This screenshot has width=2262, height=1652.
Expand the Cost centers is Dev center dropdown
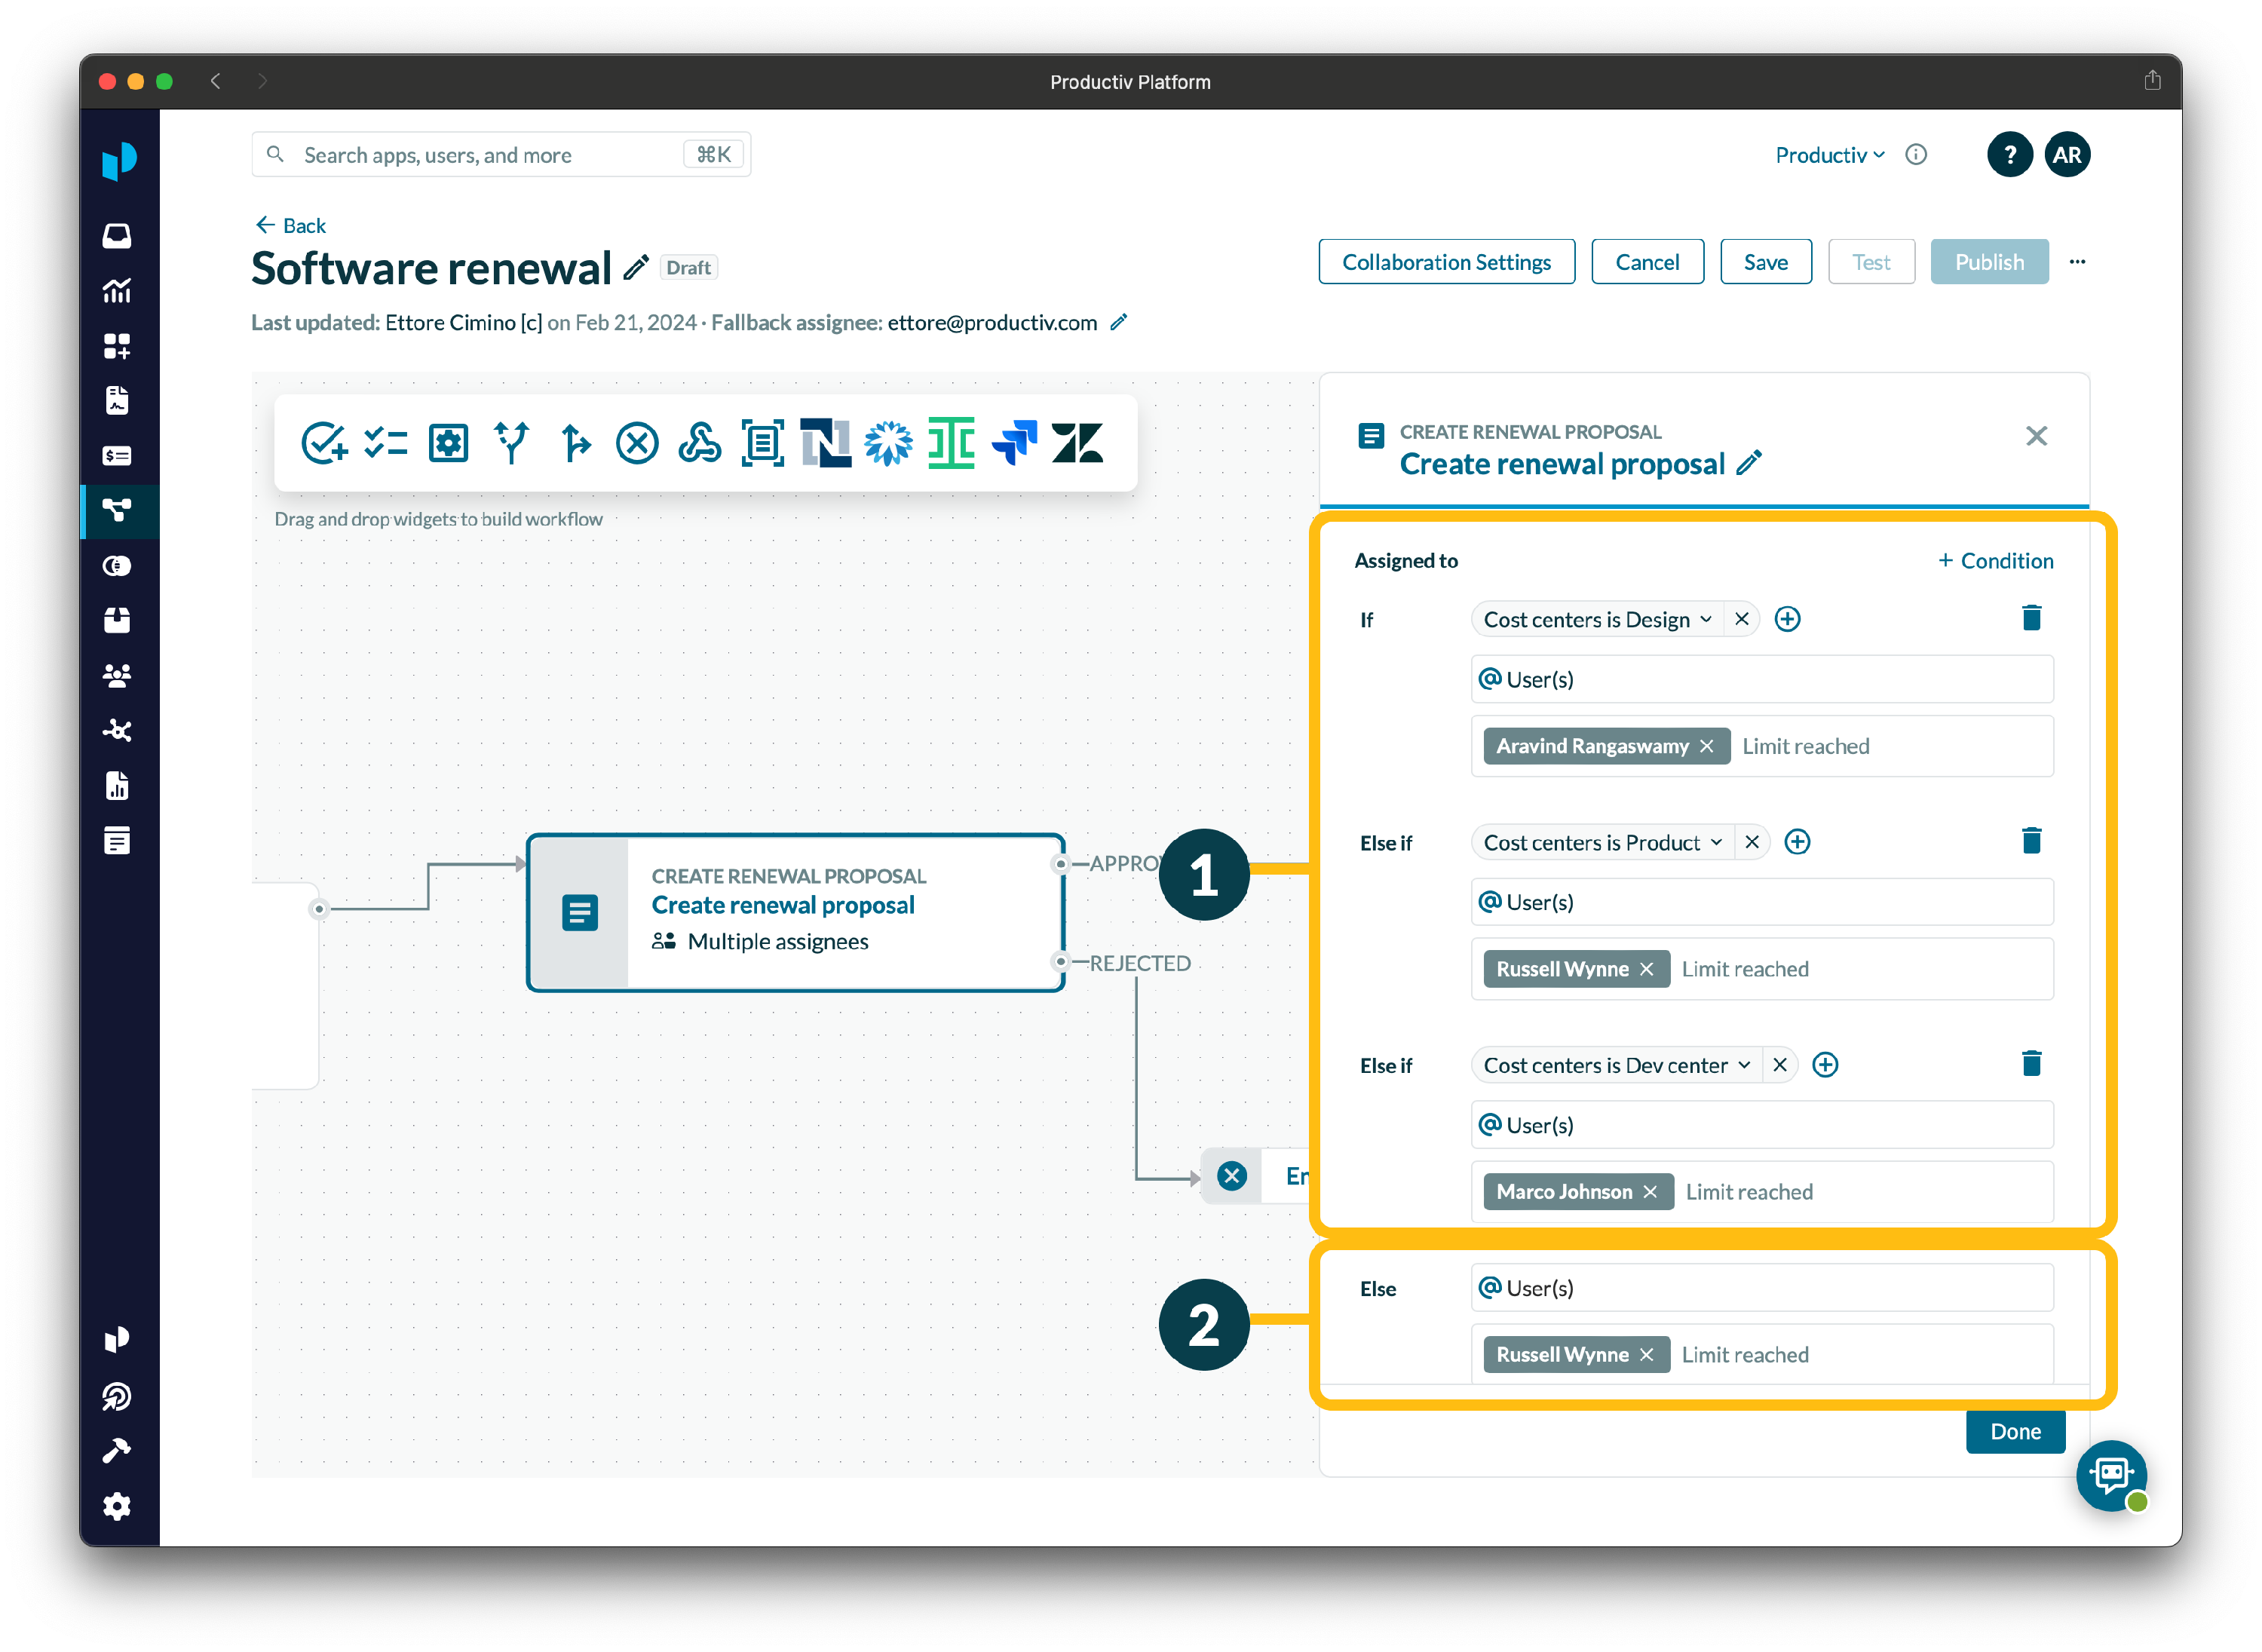tap(1744, 1065)
